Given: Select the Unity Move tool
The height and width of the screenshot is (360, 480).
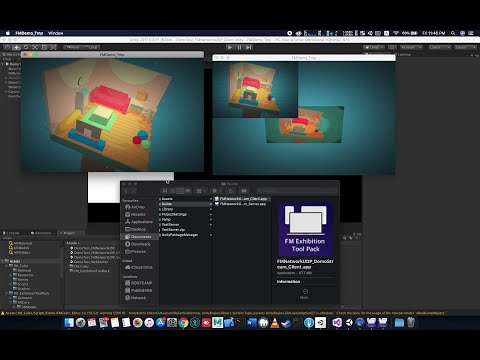Looking at the screenshot, I should coord(16,47).
